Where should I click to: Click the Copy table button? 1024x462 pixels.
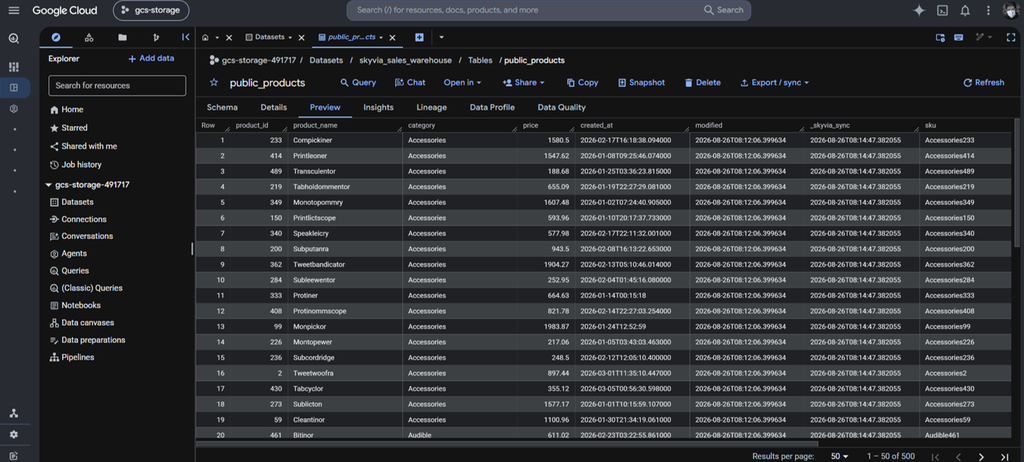point(583,82)
